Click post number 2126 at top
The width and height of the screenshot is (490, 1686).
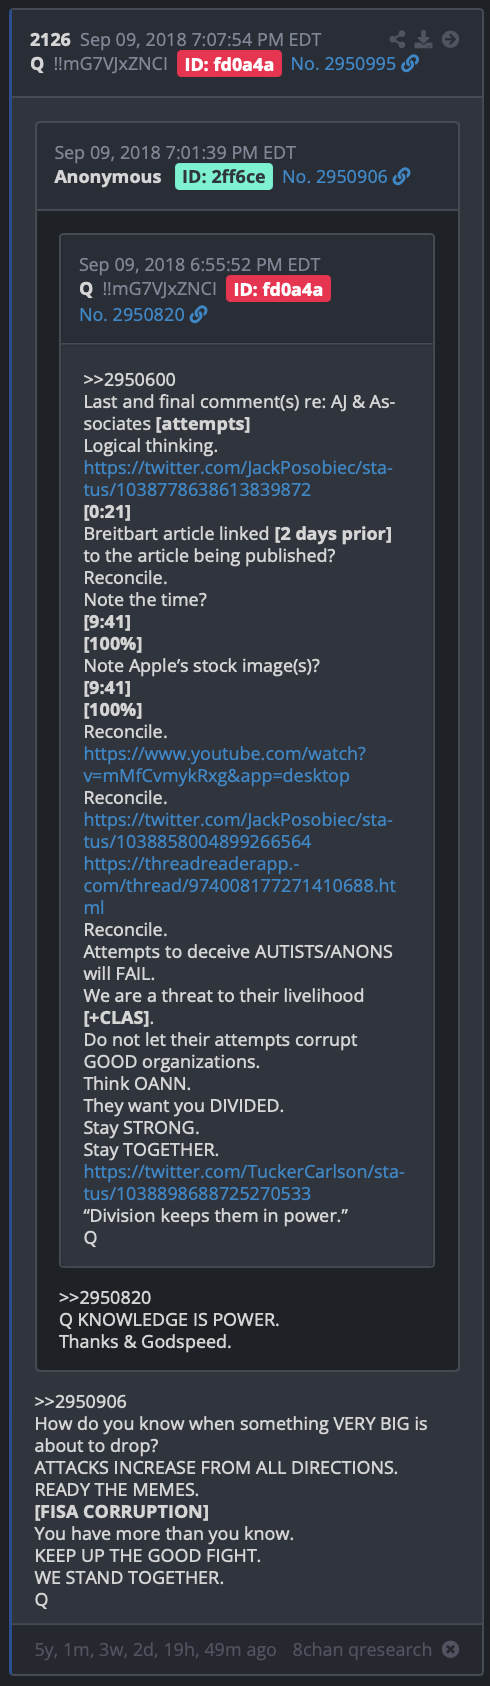click(x=50, y=39)
